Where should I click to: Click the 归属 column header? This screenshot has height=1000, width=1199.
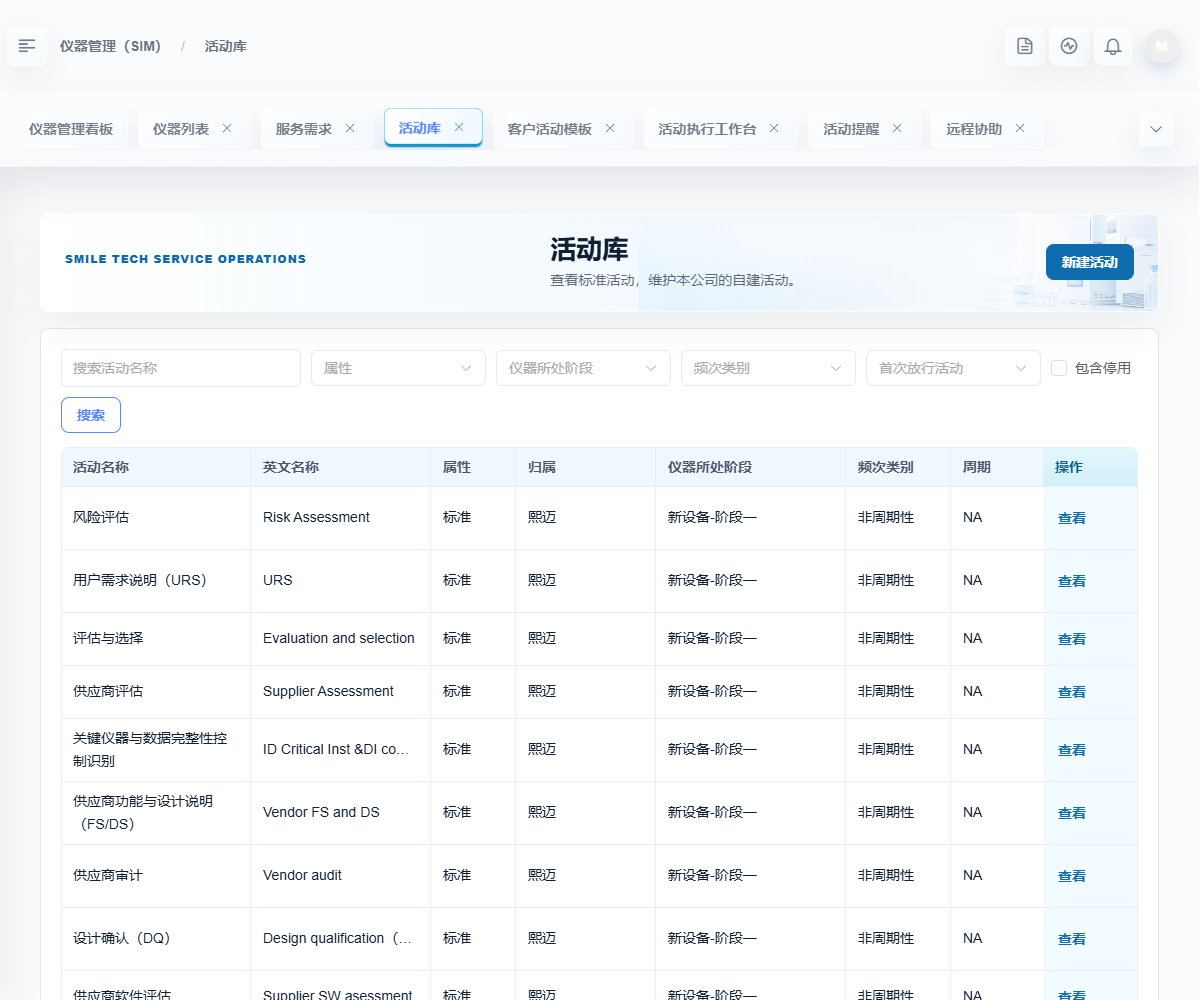pyautogui.click(x=585, y=467)
